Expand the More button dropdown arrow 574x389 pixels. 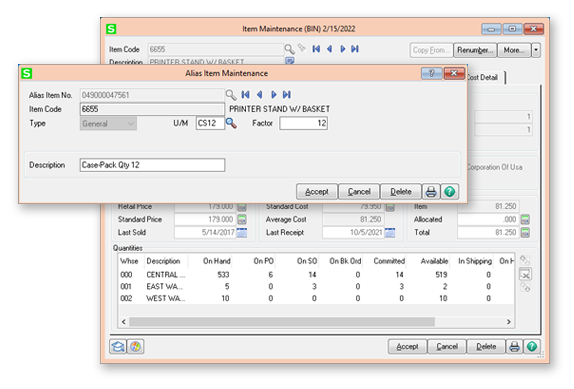coord(536,50)
